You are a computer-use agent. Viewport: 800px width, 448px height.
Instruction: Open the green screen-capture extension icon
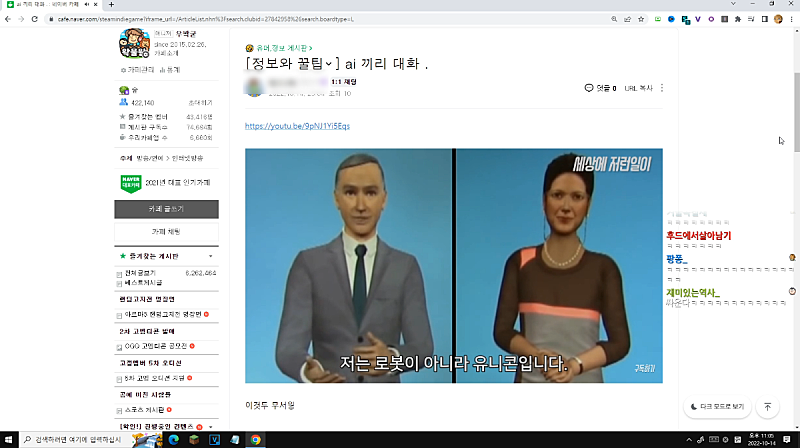point(658,19)
